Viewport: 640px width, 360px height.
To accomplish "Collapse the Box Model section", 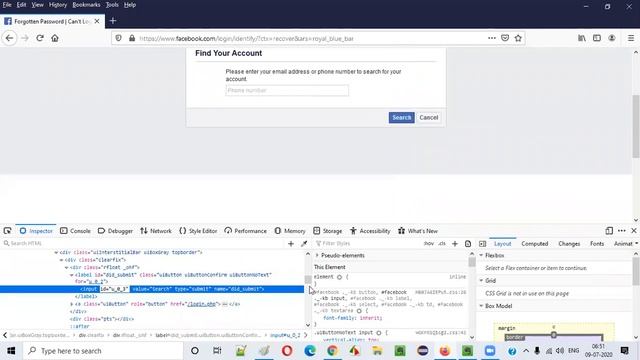I will click(481, 306).
